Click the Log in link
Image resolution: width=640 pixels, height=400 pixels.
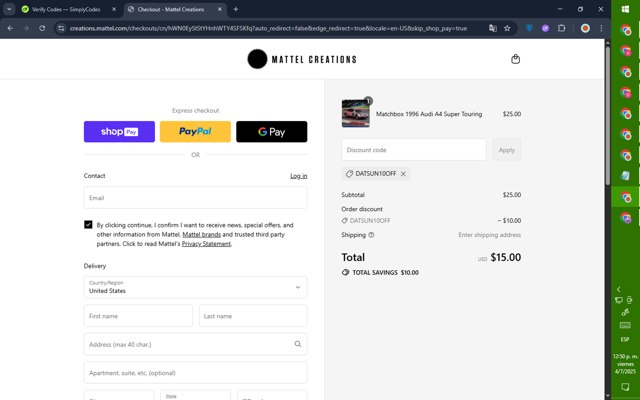(x=298, y=176)
